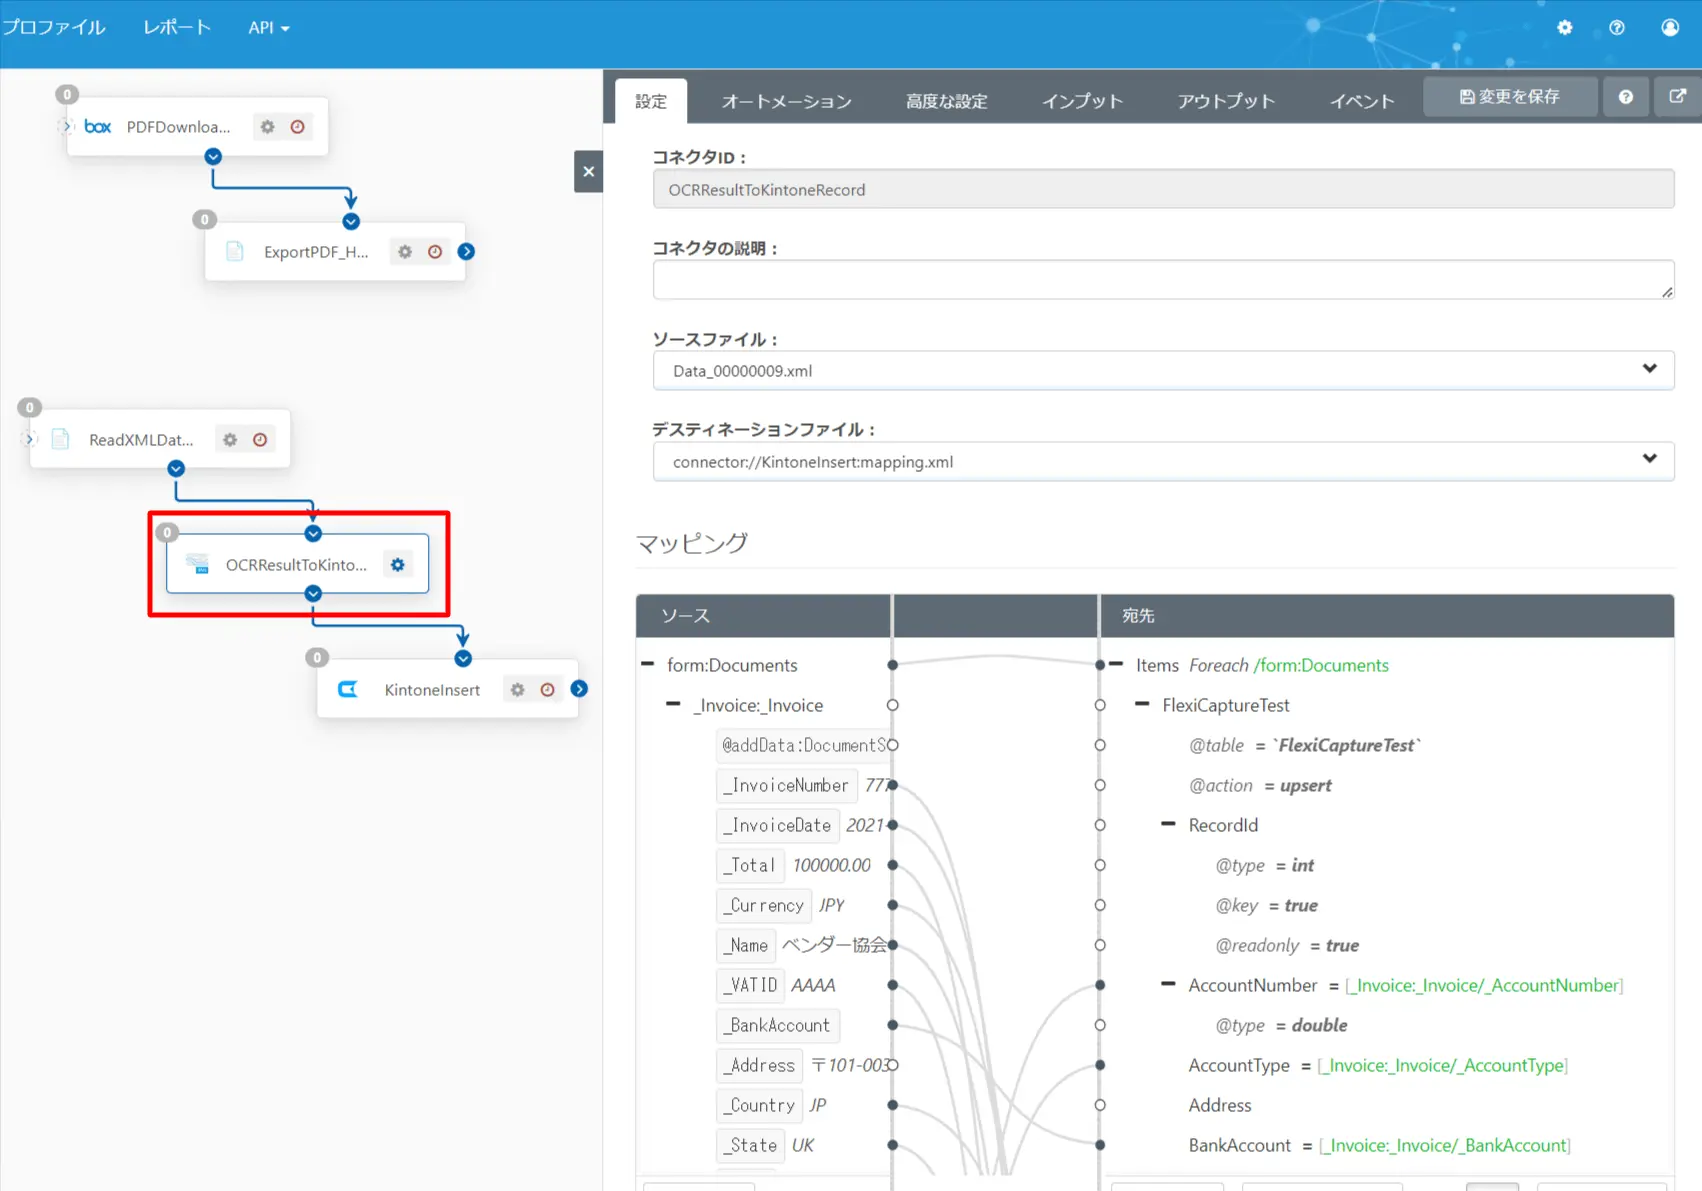Screen dimensions: 1702x1191
Task: Open gear settings of OCRResultToKinto connector
Action: coord(398,565)
